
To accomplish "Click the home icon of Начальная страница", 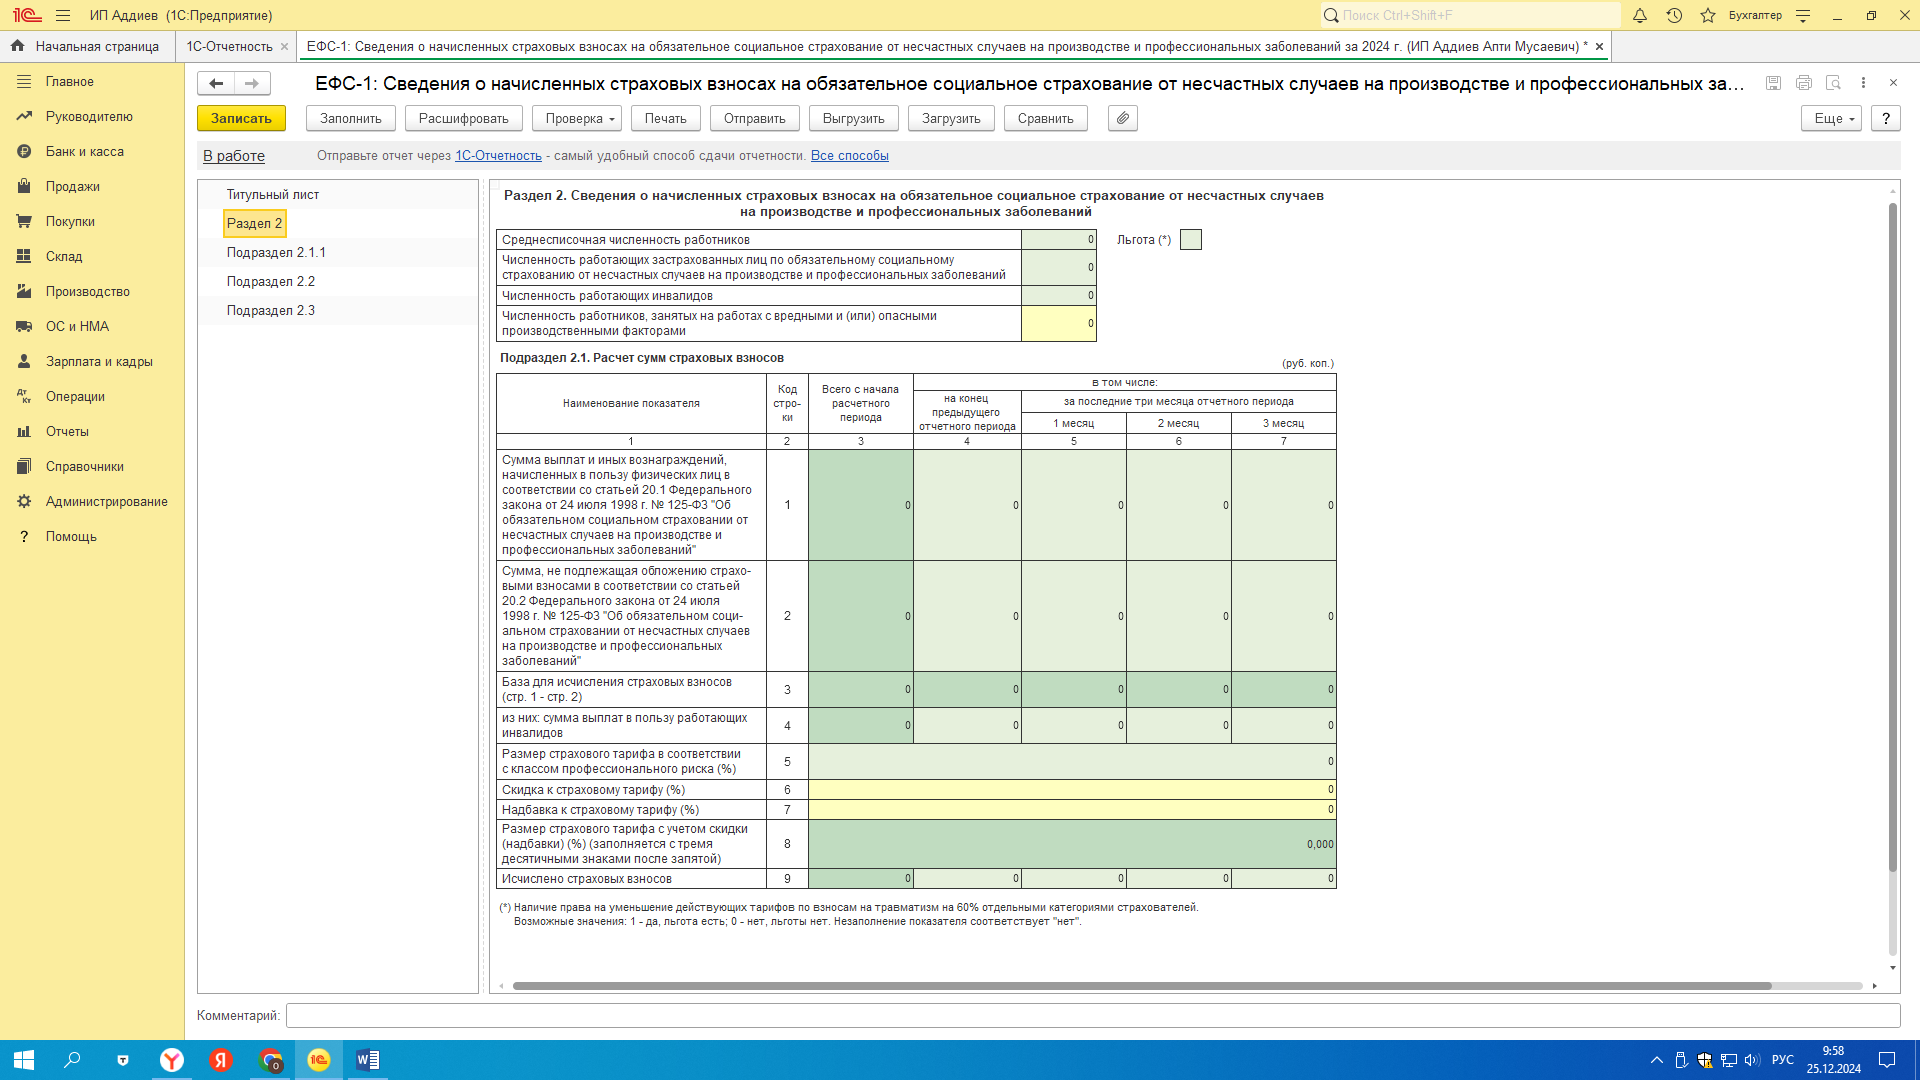I will [x=17, y=46].
